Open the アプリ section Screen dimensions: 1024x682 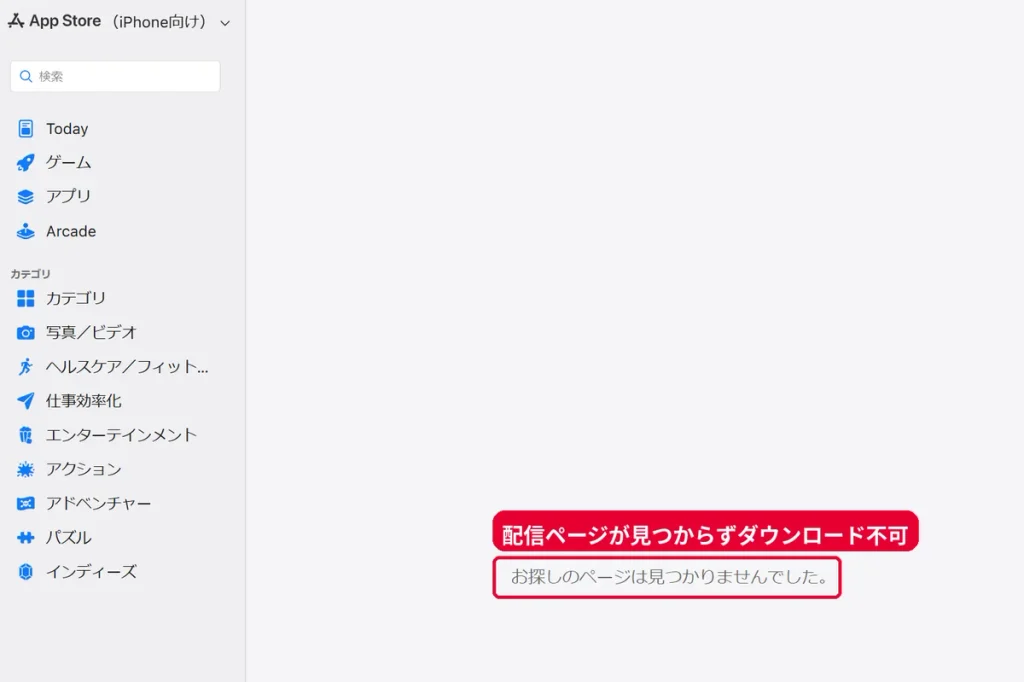[68, 196]
